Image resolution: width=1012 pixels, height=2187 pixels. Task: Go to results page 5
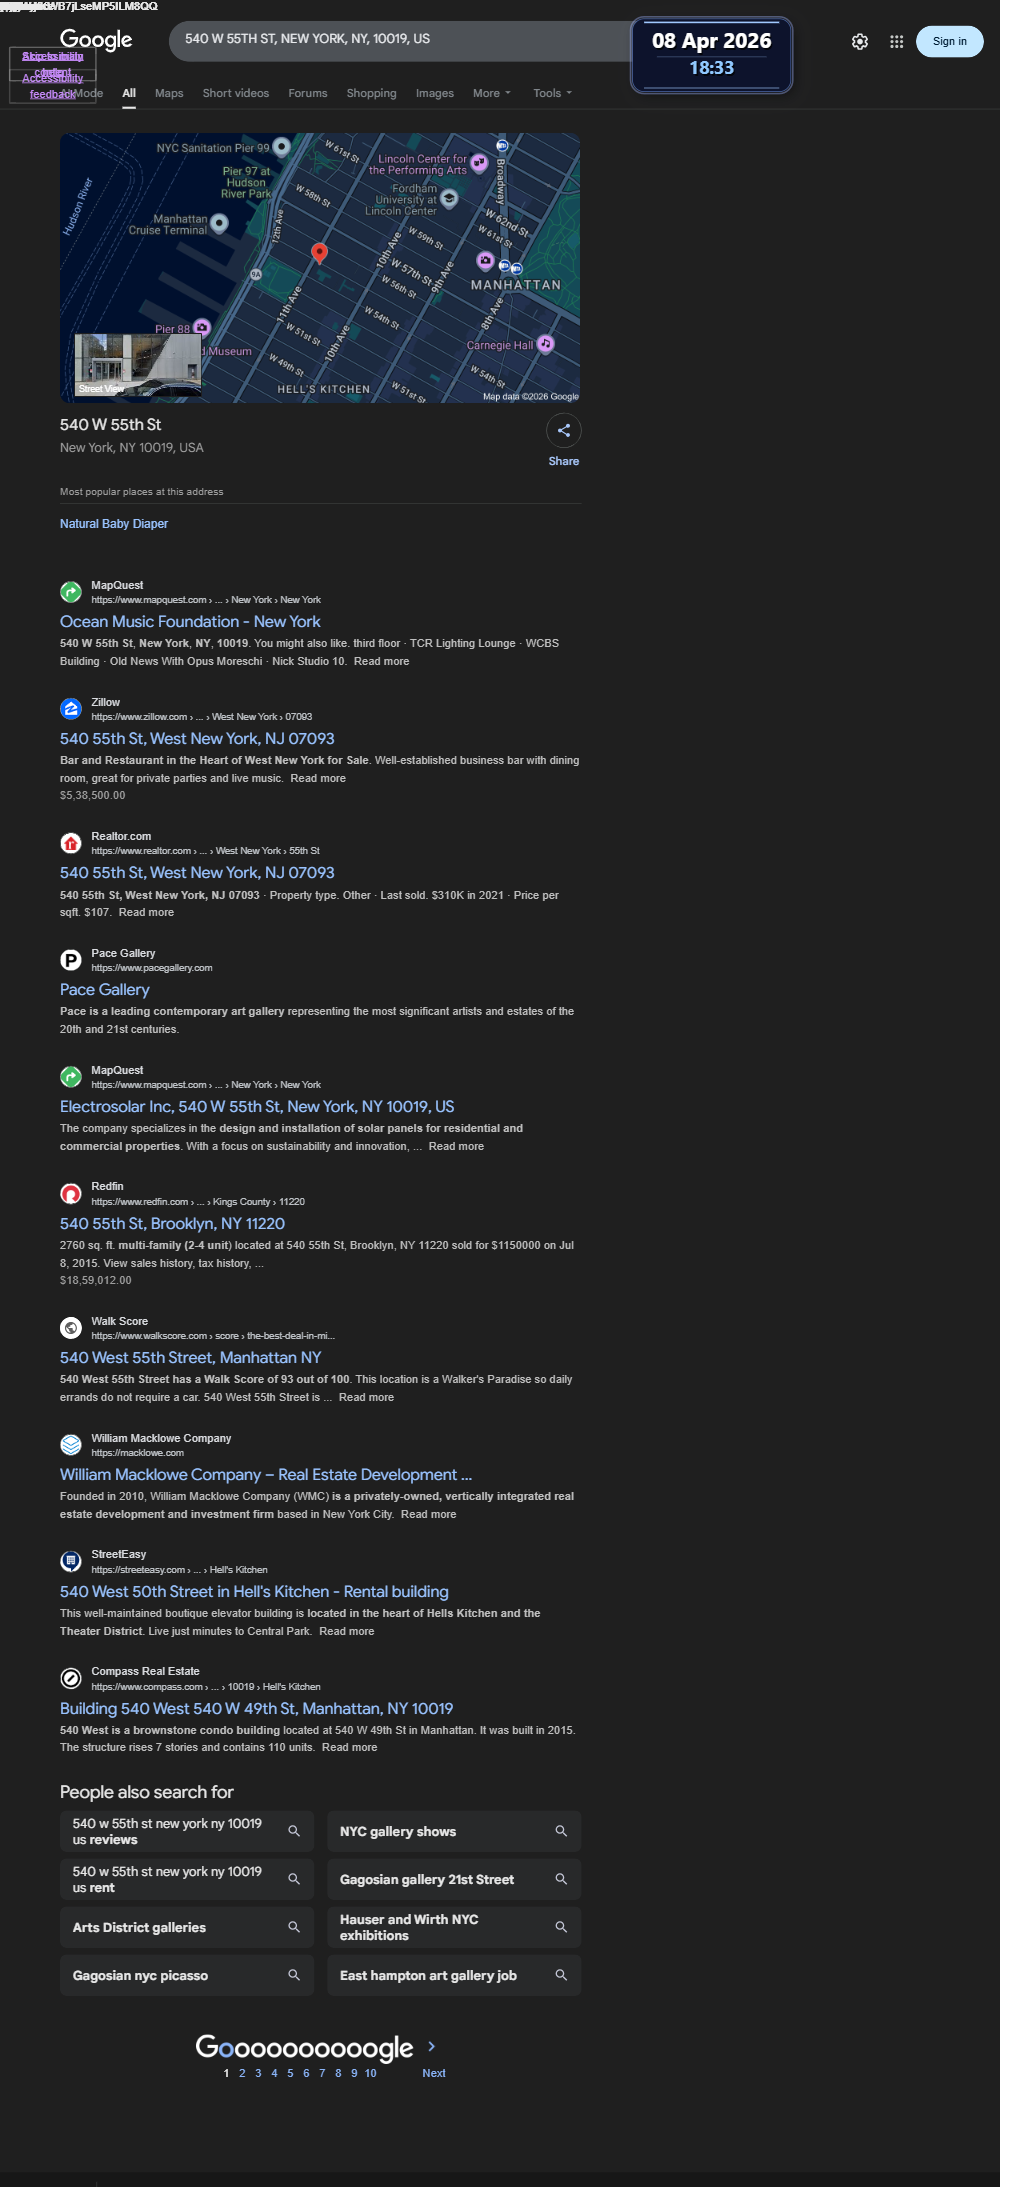(290, 2073)
